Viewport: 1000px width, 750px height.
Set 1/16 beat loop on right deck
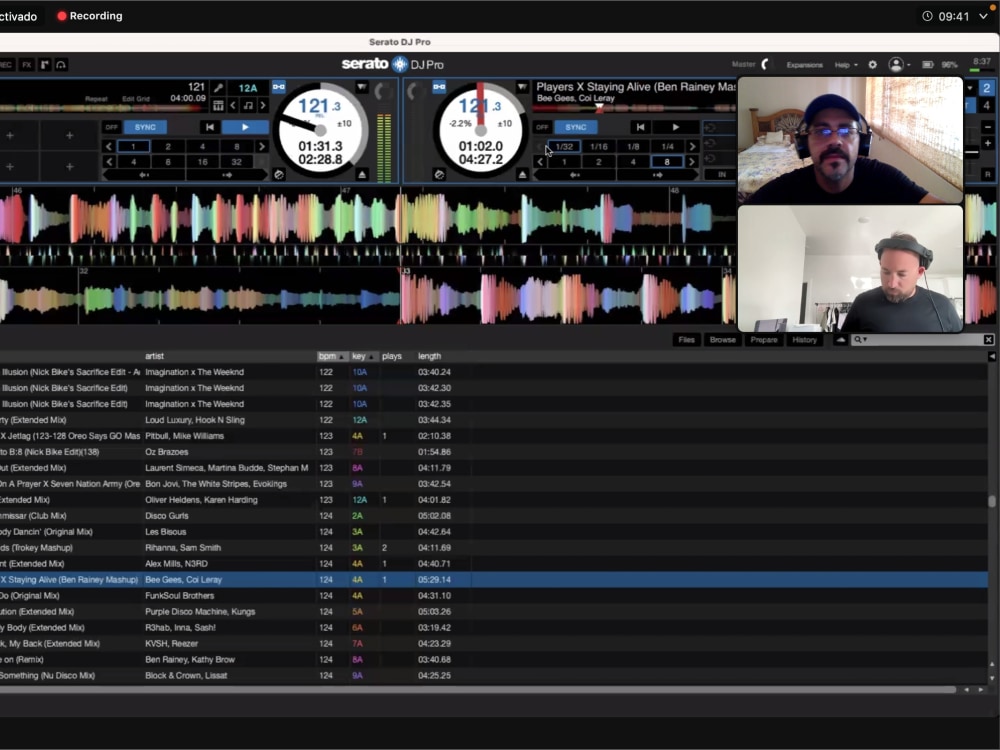click(x=598, y=147)
